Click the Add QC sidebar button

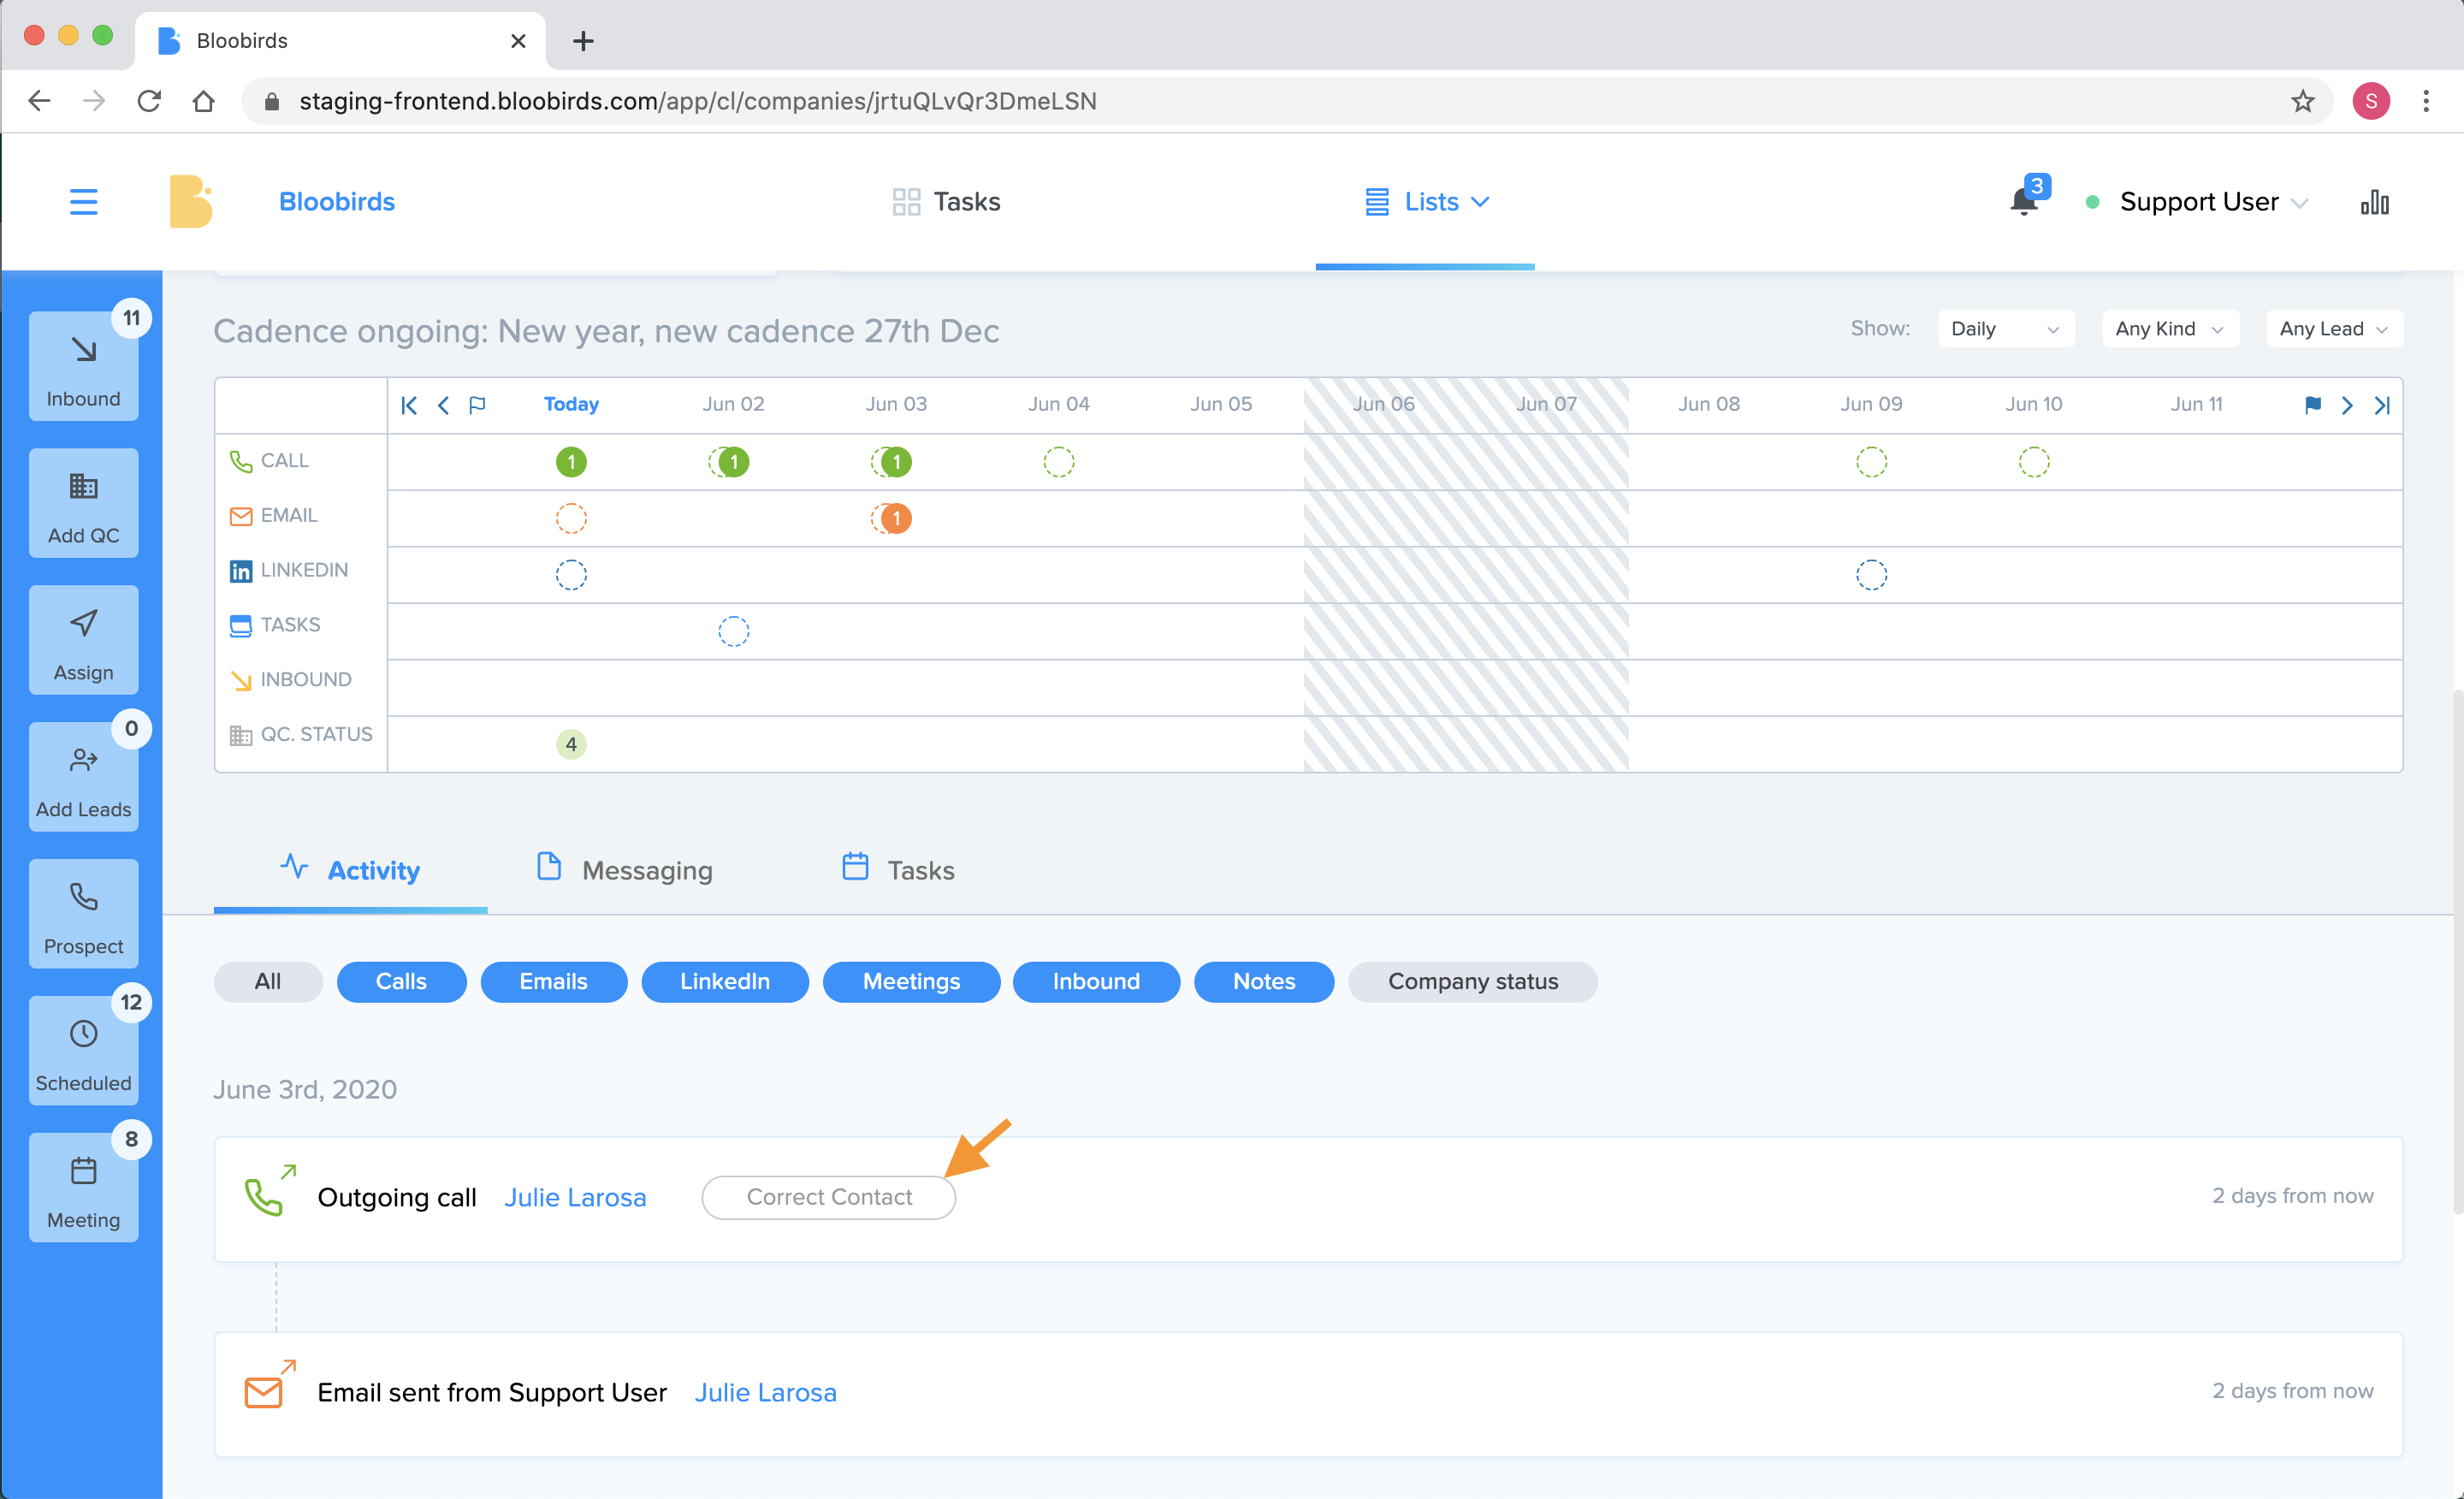tap(83, 503)
